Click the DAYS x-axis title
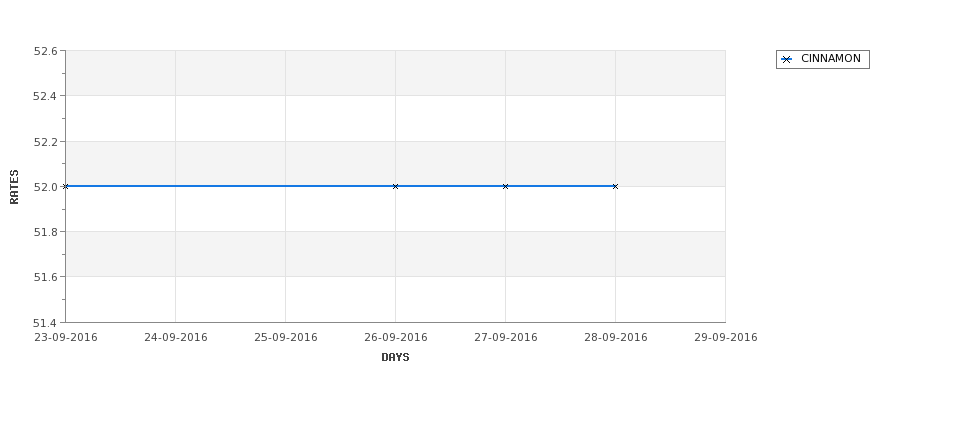 click(395, 358)
